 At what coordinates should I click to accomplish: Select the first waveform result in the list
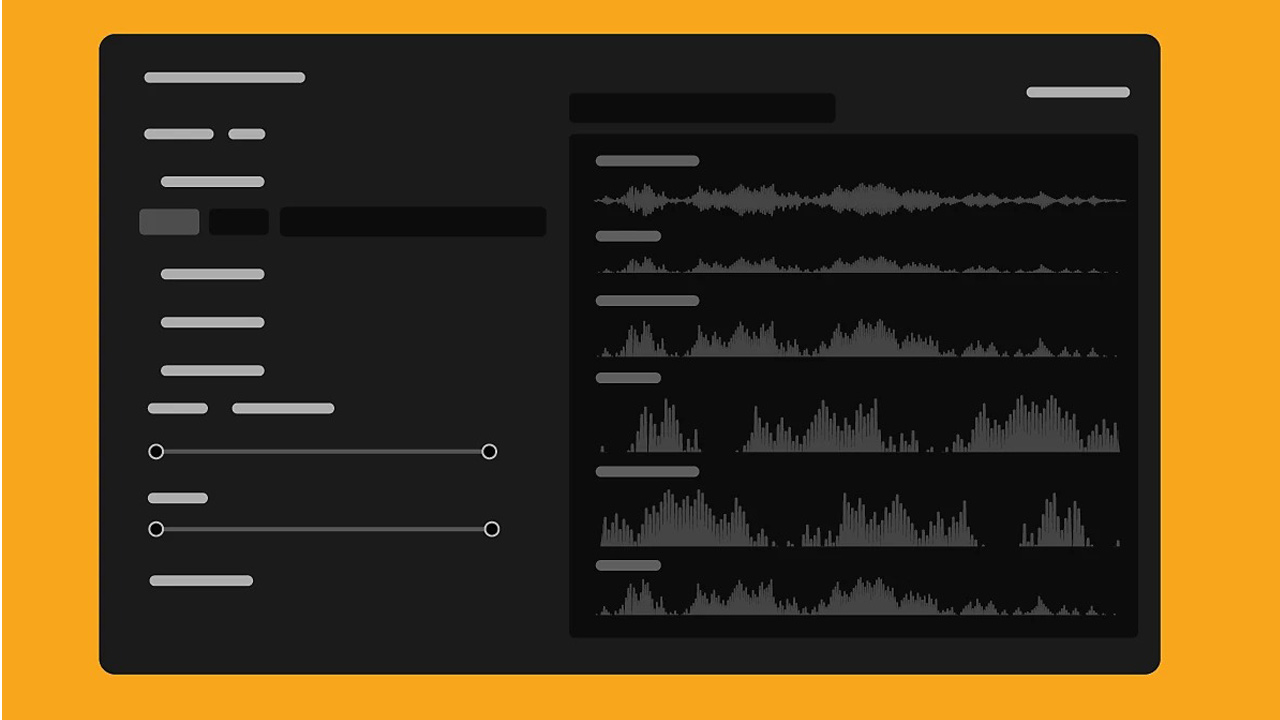pos(860,200)
